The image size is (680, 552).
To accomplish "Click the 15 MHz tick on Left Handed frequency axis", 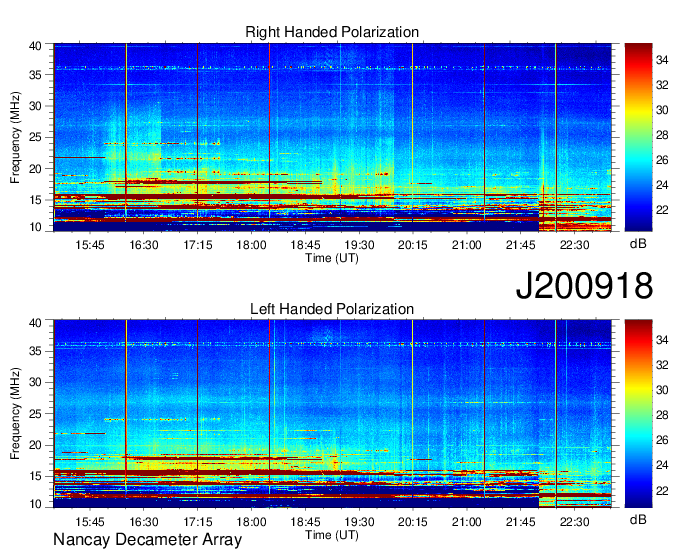I will coord(35,476).
